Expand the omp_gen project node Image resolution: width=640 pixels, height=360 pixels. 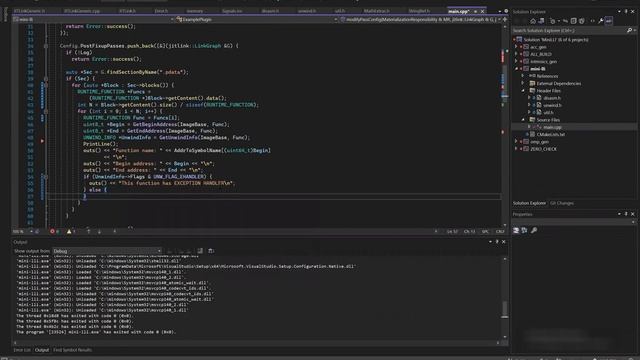[x=516, y=142]
